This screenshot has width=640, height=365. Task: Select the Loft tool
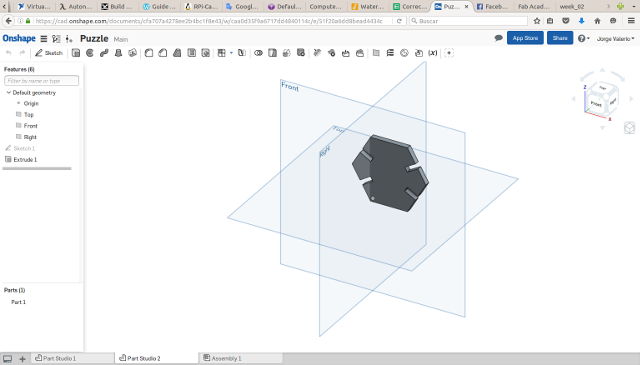[x=118, y=53]
